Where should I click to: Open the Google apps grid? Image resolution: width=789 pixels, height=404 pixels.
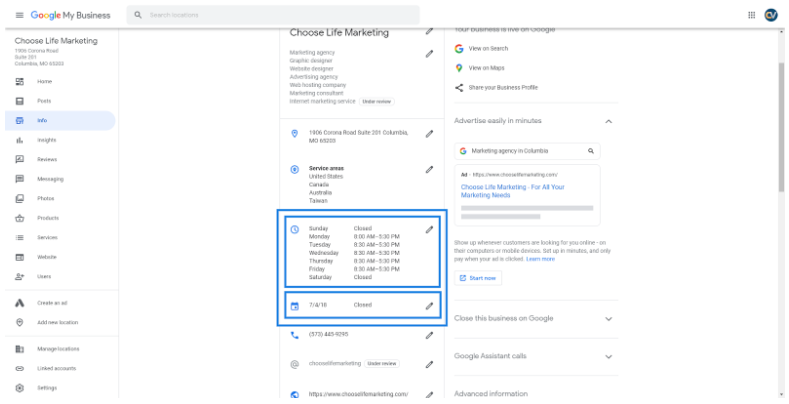point(751,15)
